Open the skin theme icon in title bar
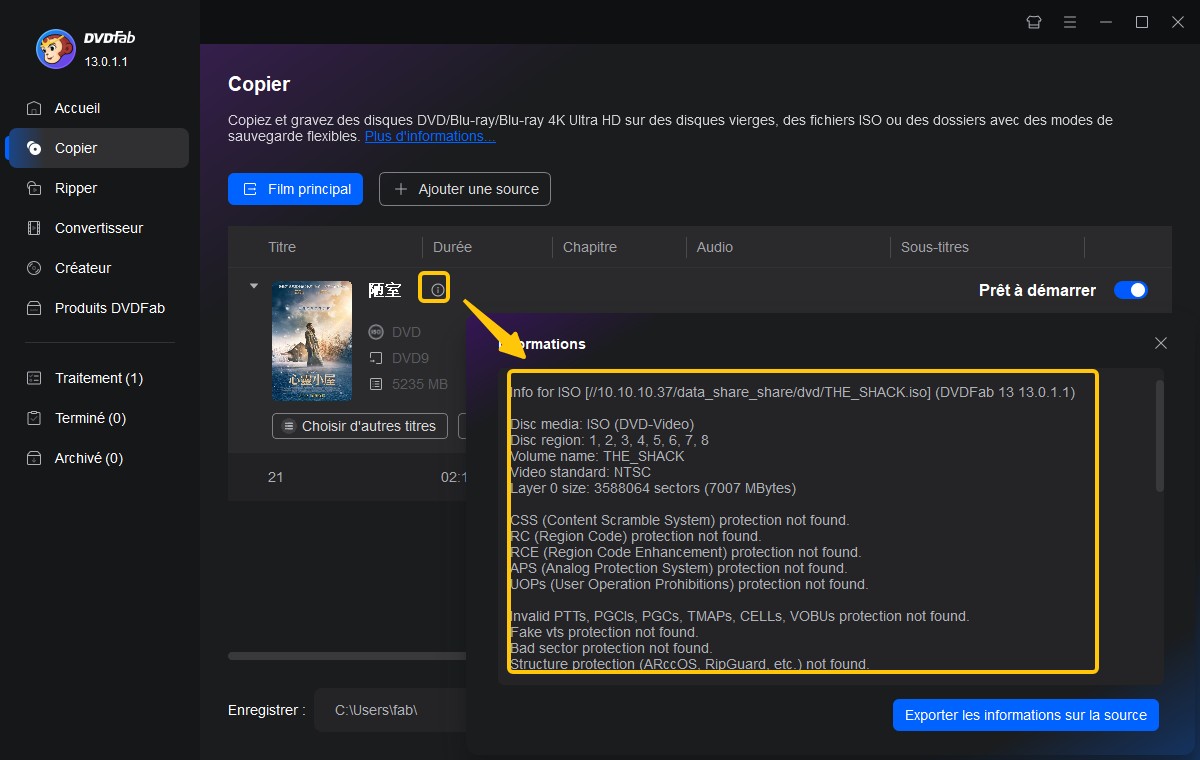 1034,22
